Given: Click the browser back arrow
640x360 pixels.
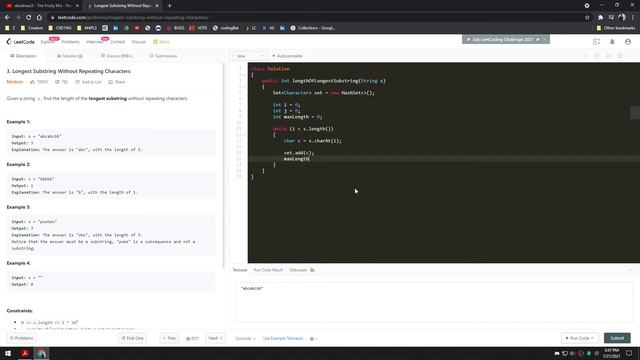Looking at the screenshot, I should pyautogui.click(x=7, y=18).
